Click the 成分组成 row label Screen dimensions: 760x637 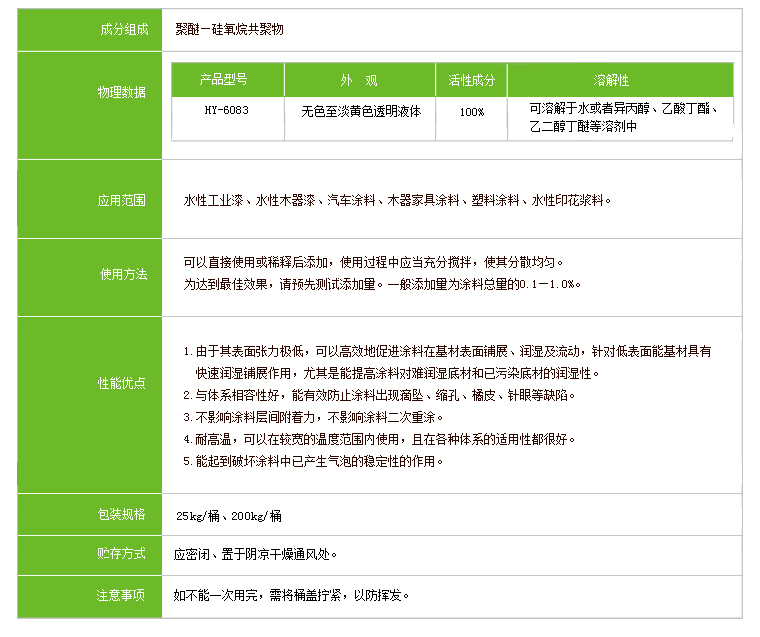[x=124, y=30]
